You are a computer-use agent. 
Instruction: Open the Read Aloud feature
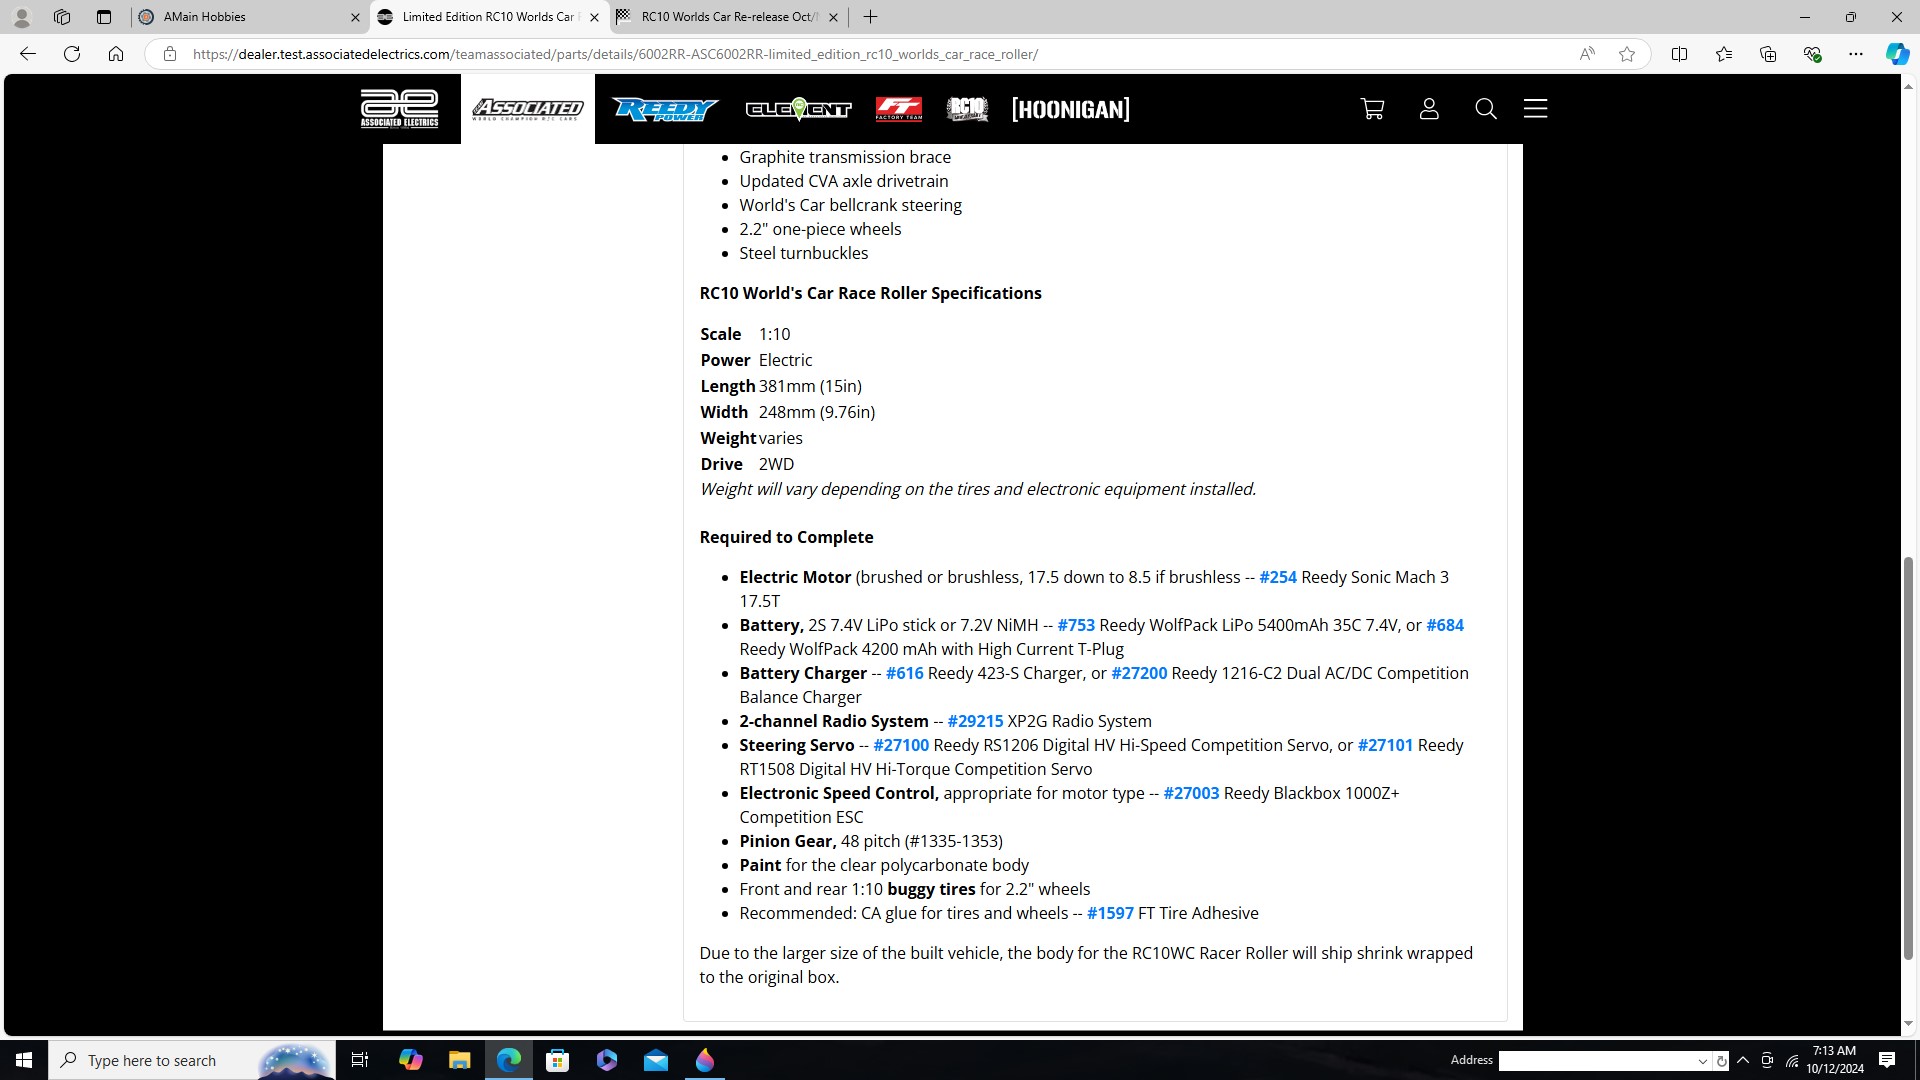tap(1587, 54)
